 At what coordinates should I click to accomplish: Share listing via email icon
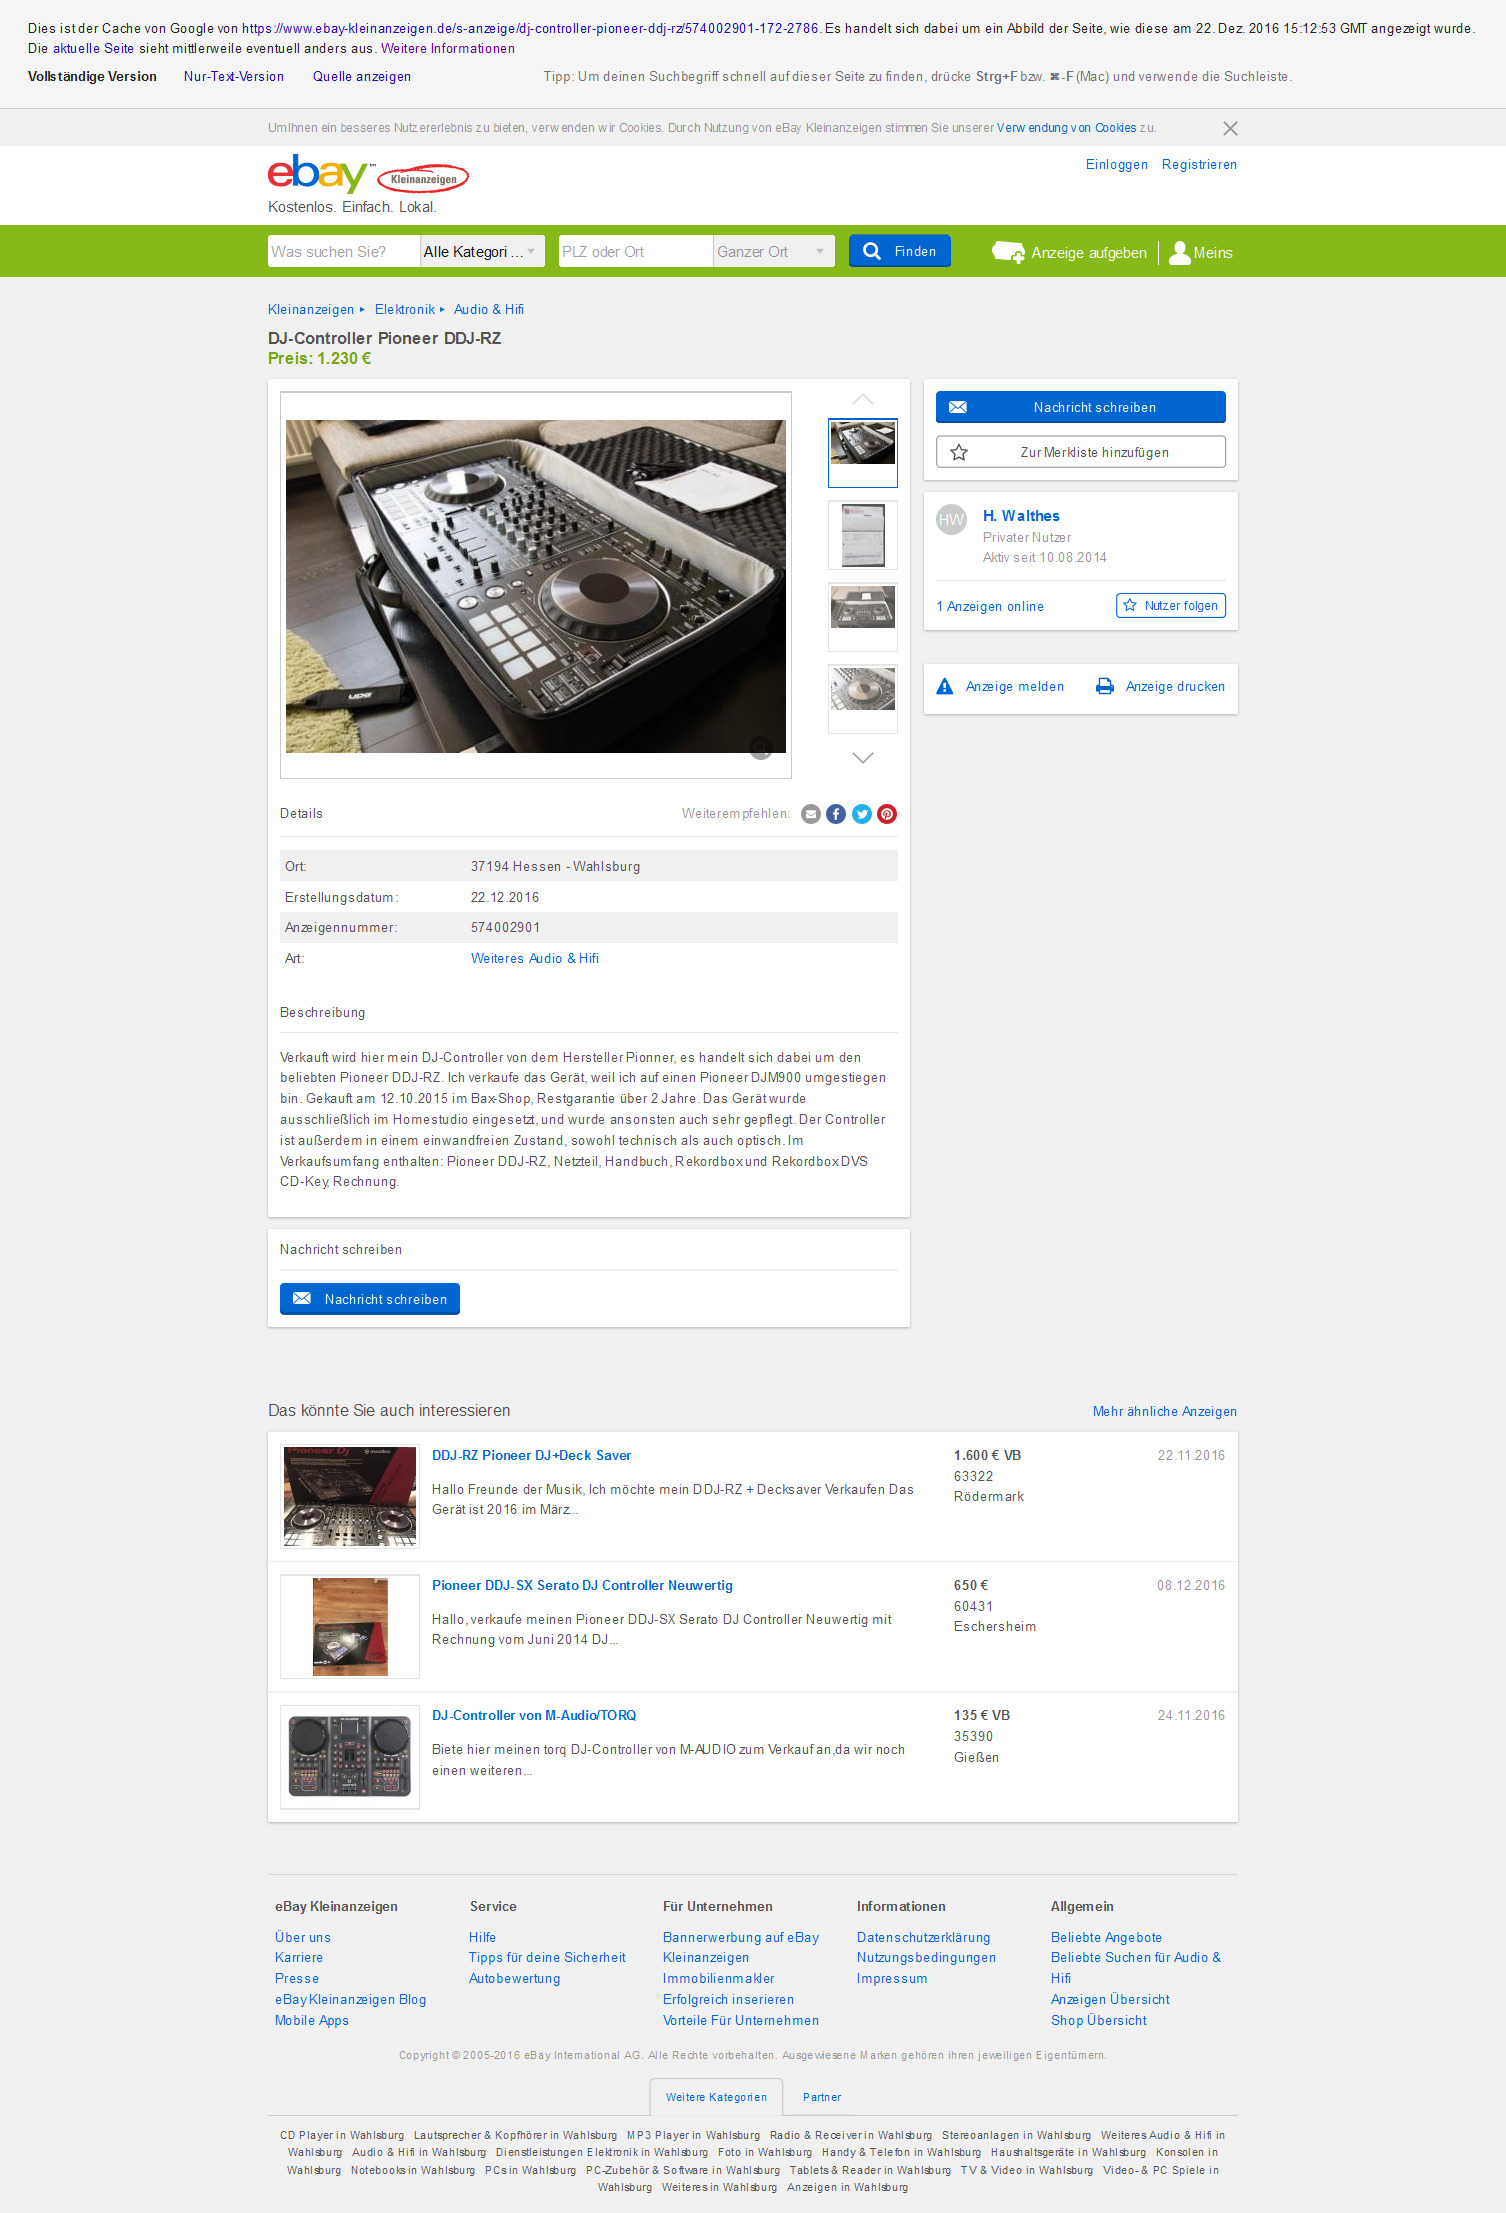tap(811, 814)
